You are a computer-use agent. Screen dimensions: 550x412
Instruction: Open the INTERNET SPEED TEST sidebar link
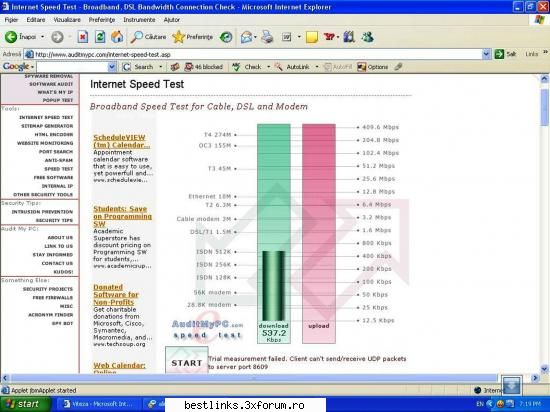[x=46, y=117]
